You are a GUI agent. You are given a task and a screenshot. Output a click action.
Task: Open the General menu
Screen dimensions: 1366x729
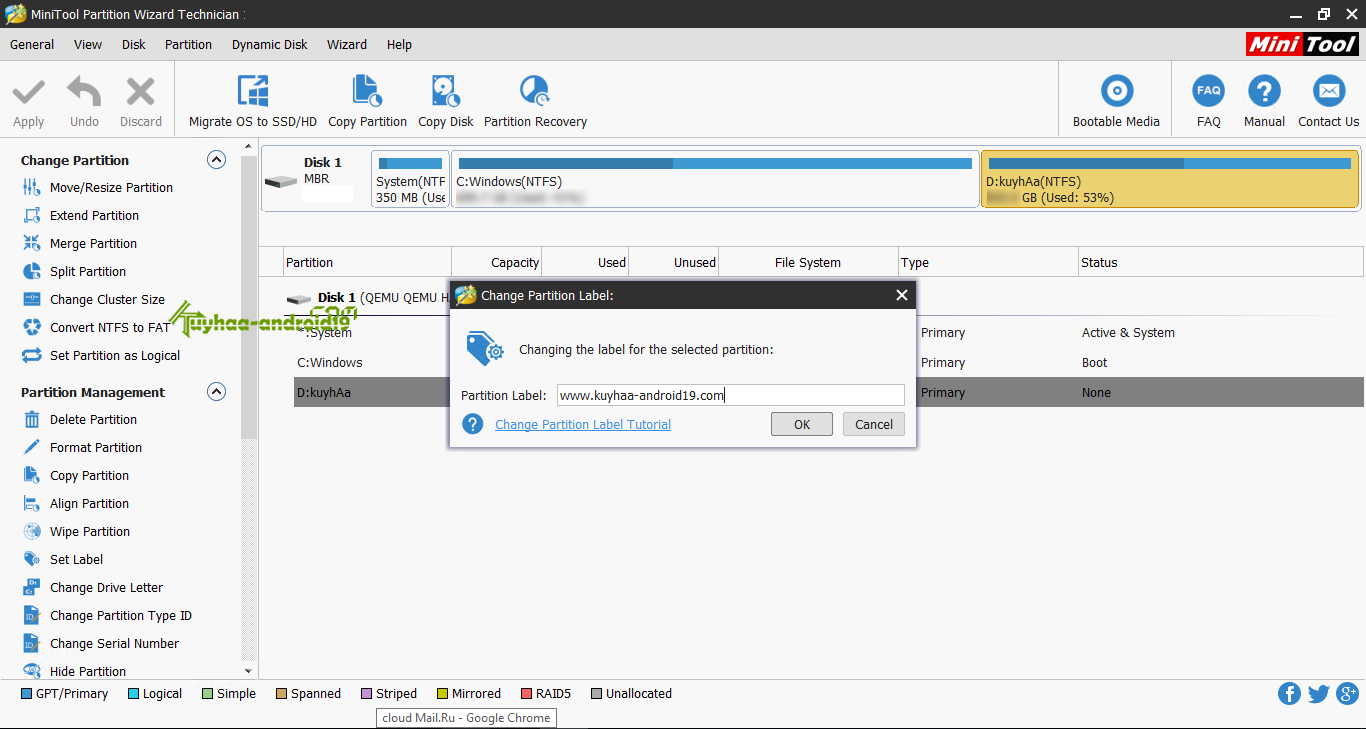[x=32, y=45]
